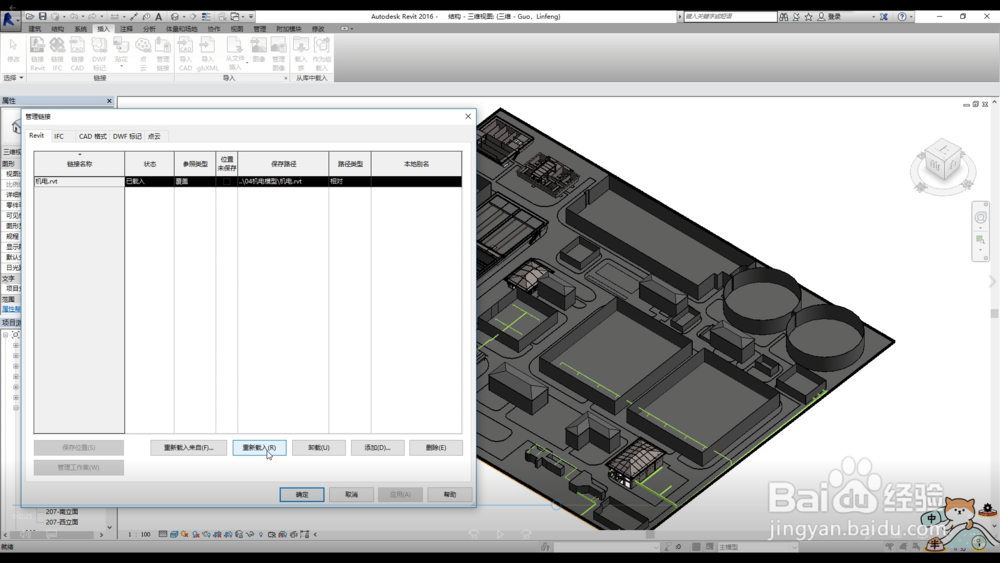The height and width of the screenshot is (563, 1000).
Task: Open the Manage (管理) ribbon tab
Action: coord(260,29)
